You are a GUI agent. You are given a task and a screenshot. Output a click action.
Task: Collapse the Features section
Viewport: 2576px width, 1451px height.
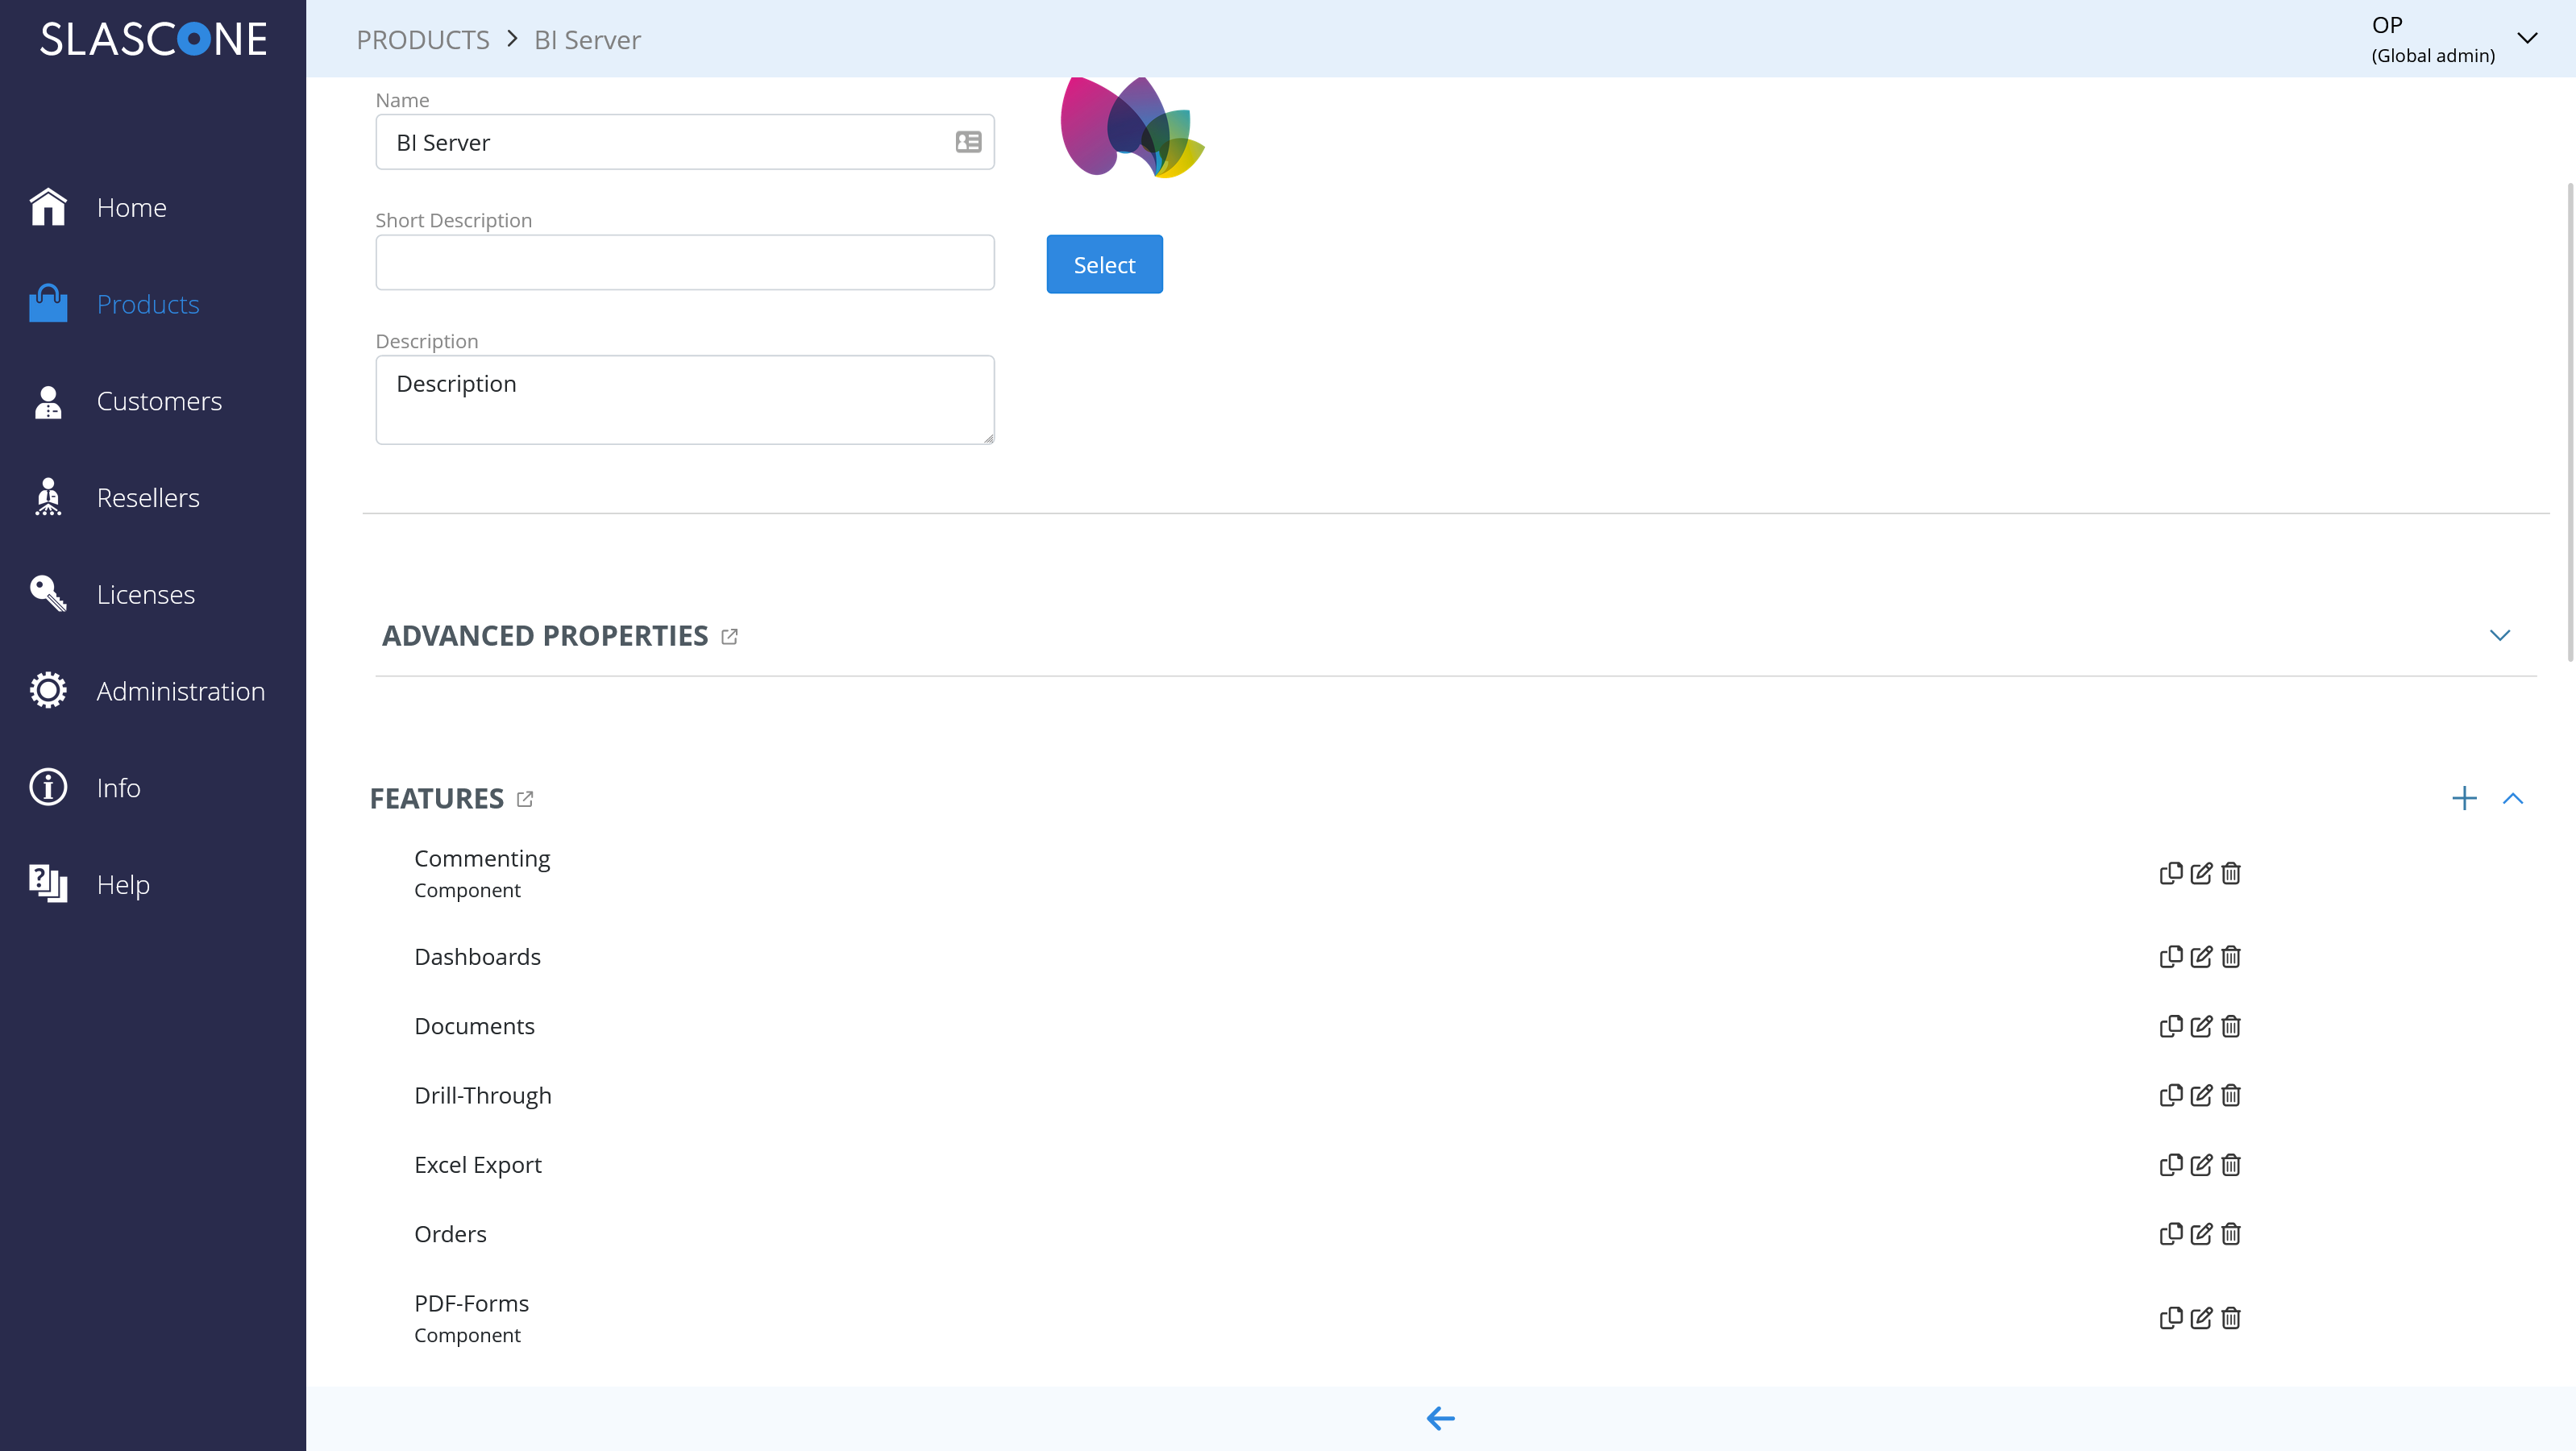coord(2514,798)
